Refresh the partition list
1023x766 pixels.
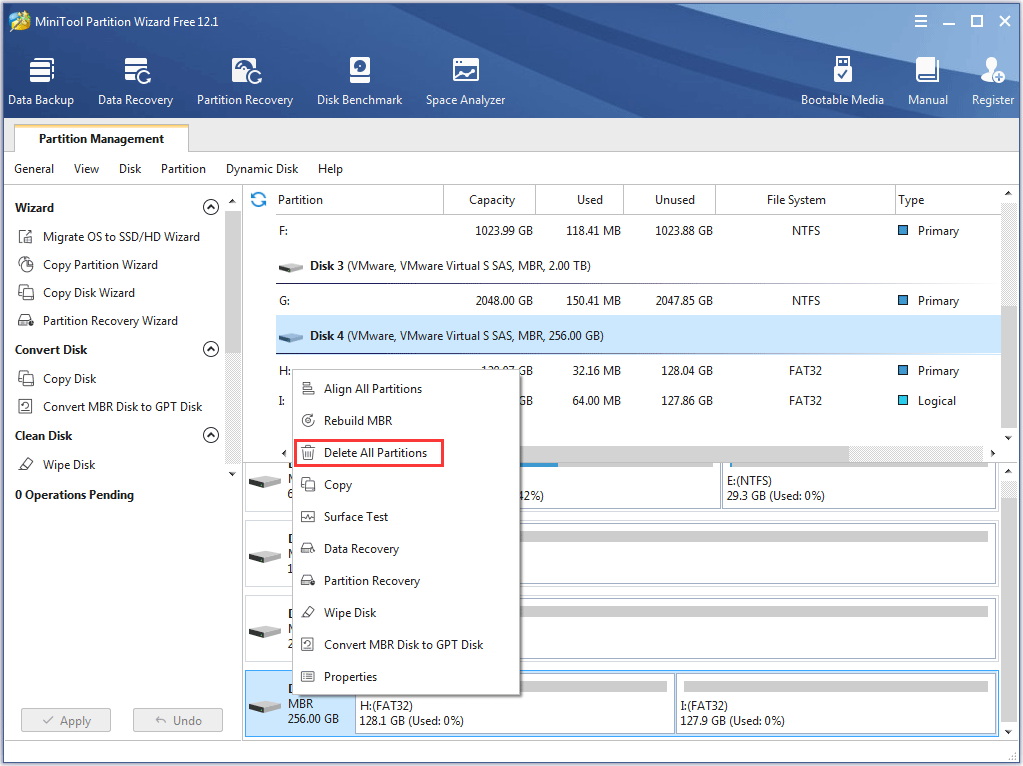(x=258, y=200)
